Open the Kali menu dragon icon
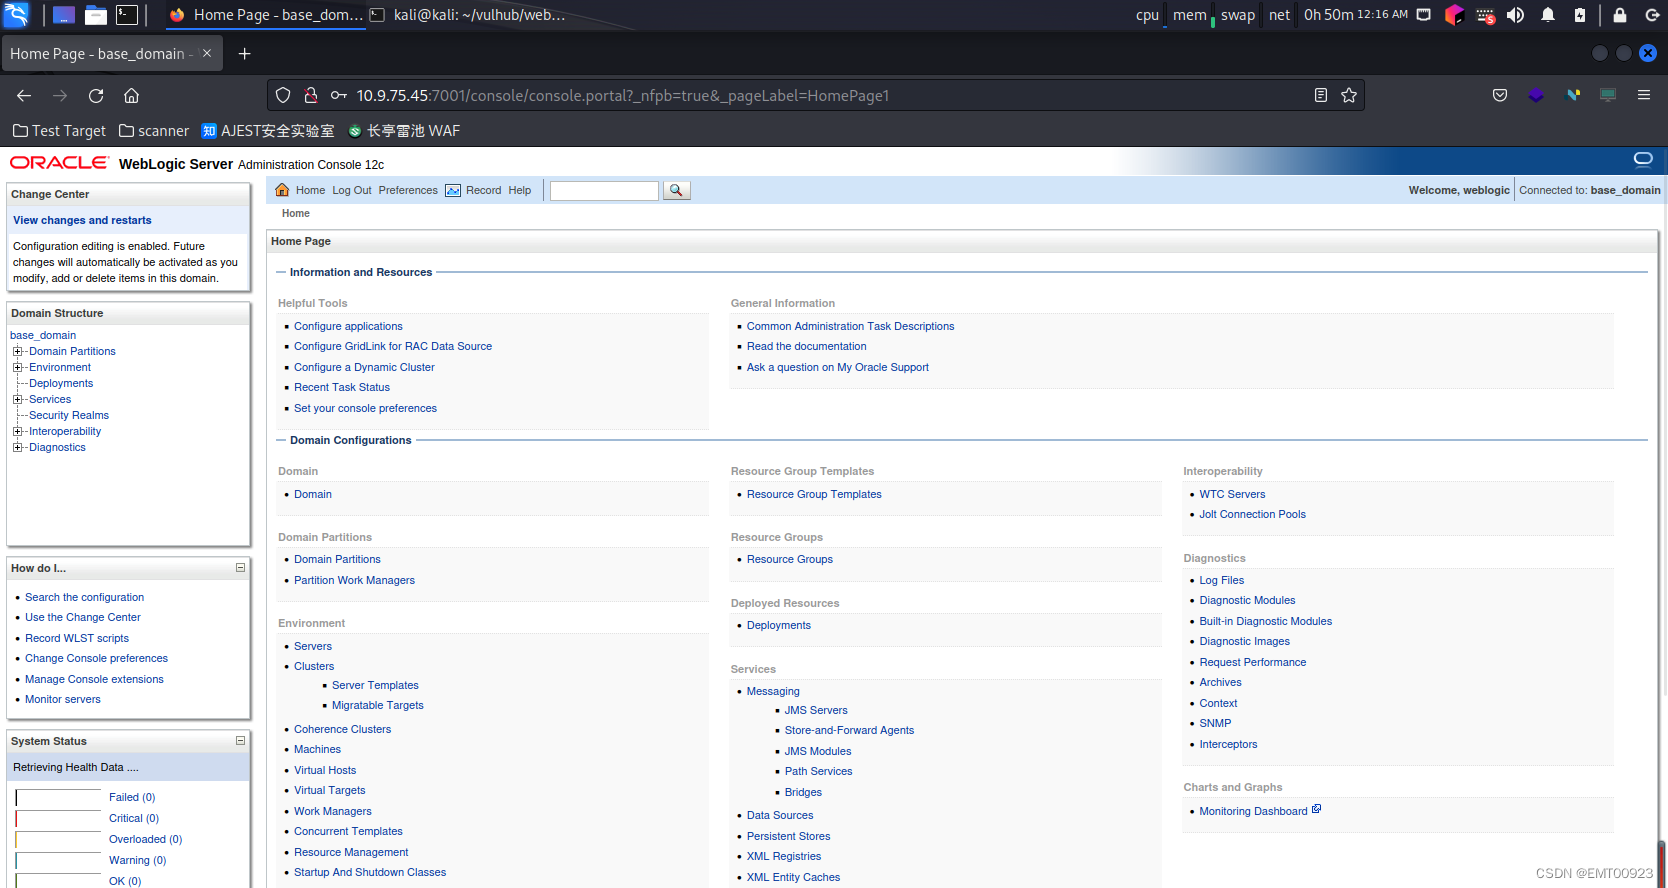Image resolution: width=1668 pixels, height=888 pixels. click(x=17, y=14)
